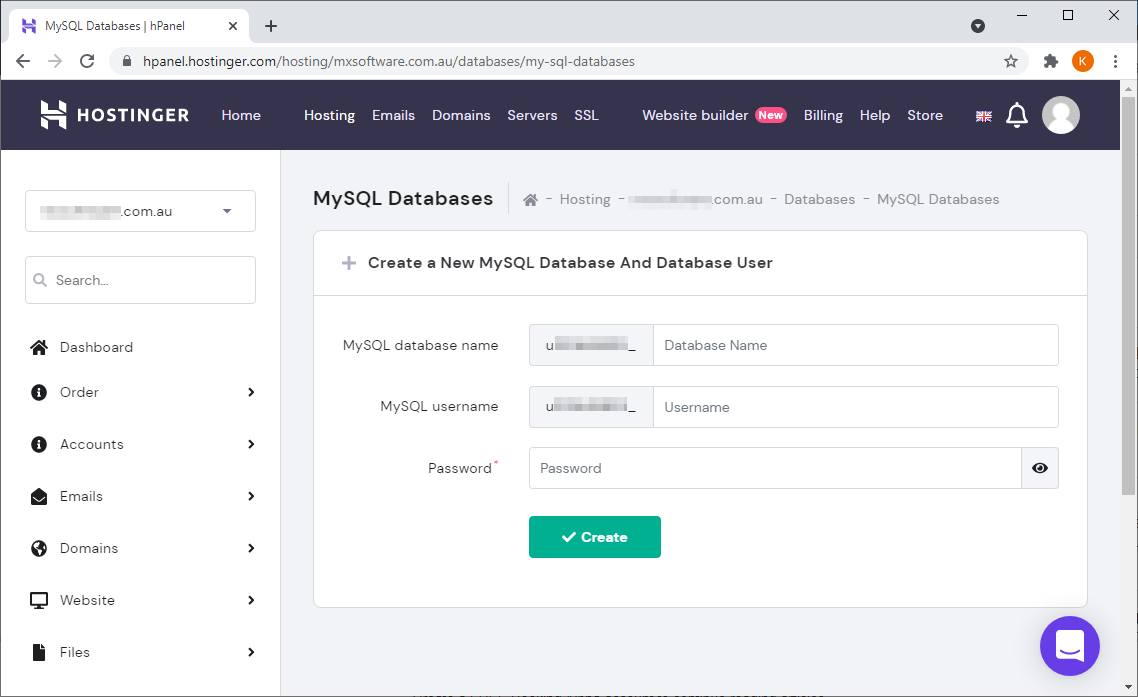
Task: Click the Emails envelope icon
Action: tap(39, 497)
